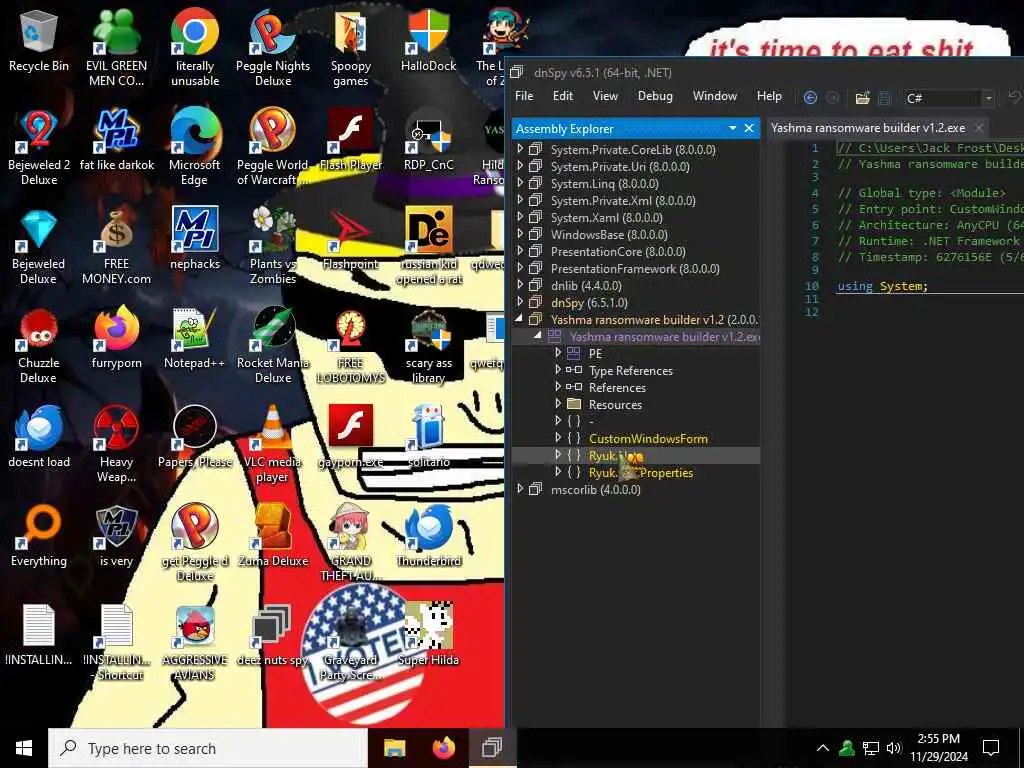The image size is (1024, 768).
Task: Open the notifications action center
Action: pyautogui.click(x=991, y=748)
